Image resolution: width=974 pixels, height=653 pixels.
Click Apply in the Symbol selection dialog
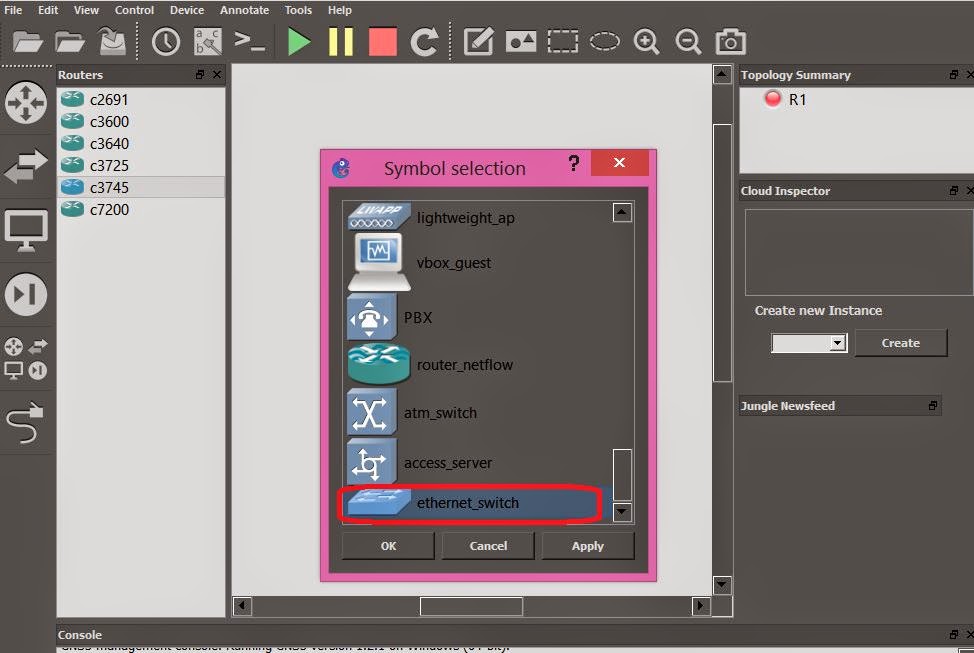click(588, 545)
